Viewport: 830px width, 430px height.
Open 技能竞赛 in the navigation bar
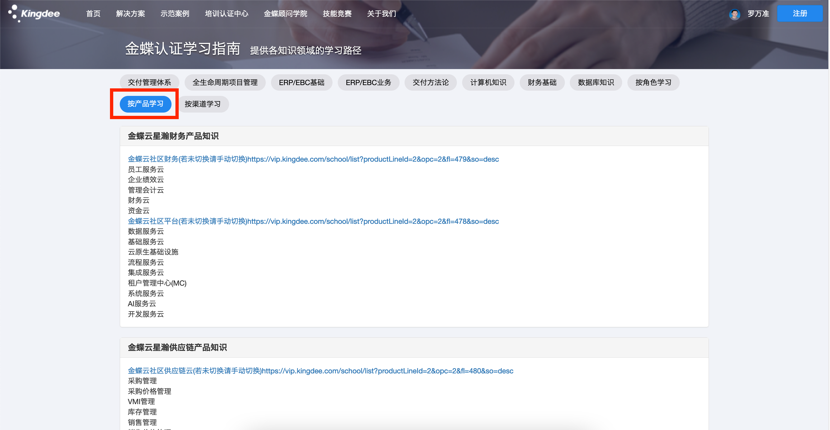pyautogui.click(x=337, y=14)
